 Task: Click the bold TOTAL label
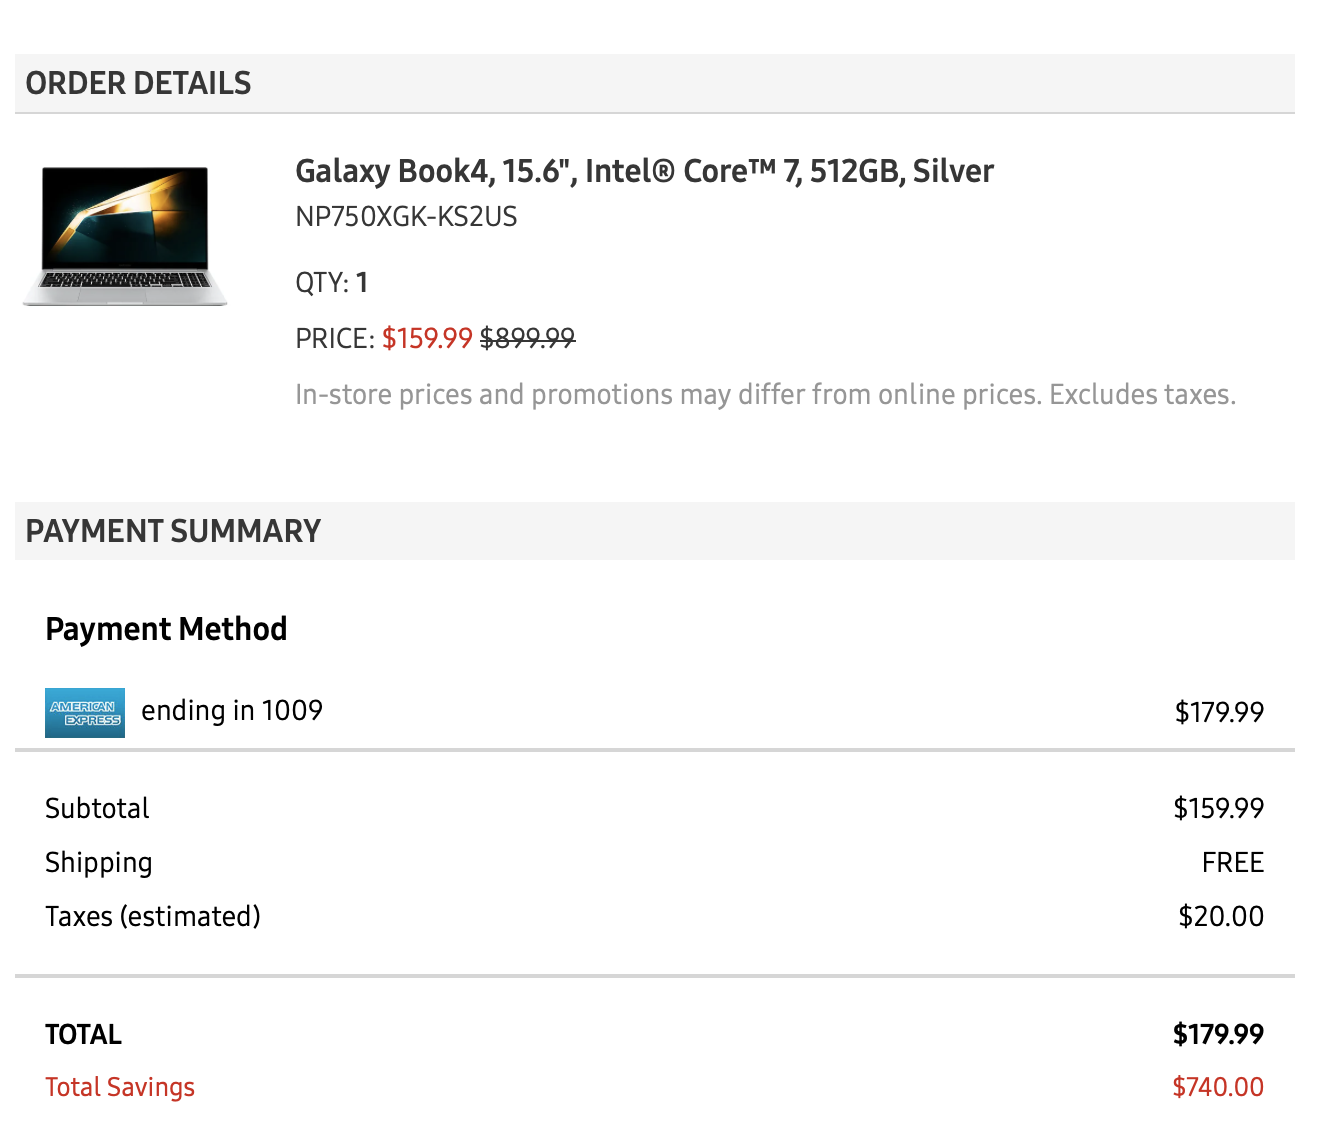83,1034
